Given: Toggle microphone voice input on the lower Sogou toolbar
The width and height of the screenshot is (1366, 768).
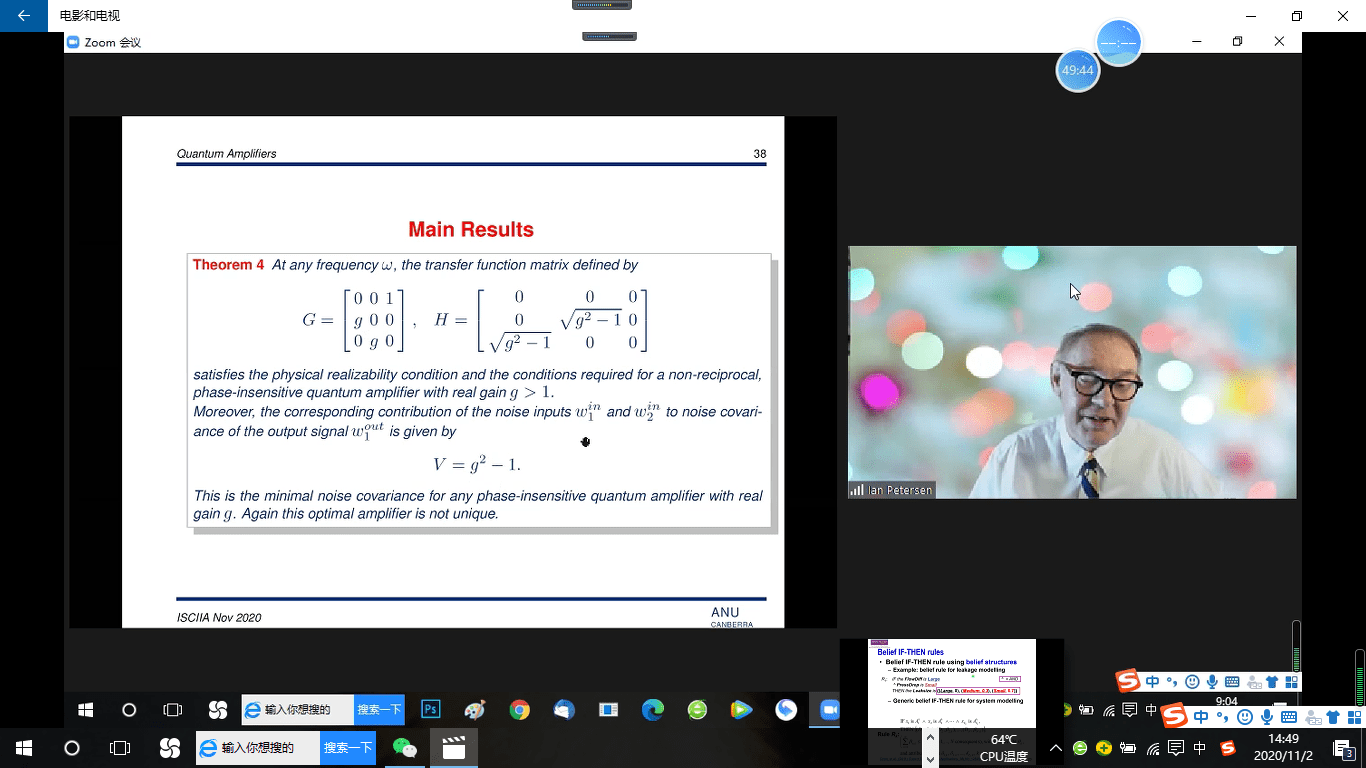Looking at the screenshot, I should [x=1267, y=717].
